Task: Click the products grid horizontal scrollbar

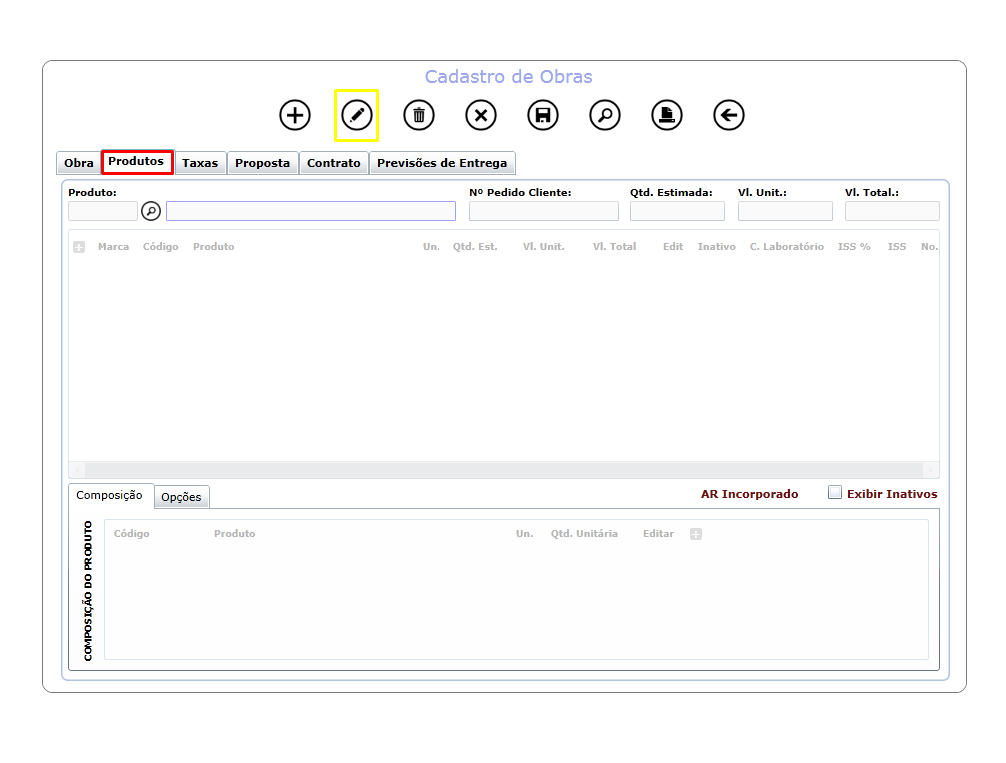Action: (x=504, y=470)
